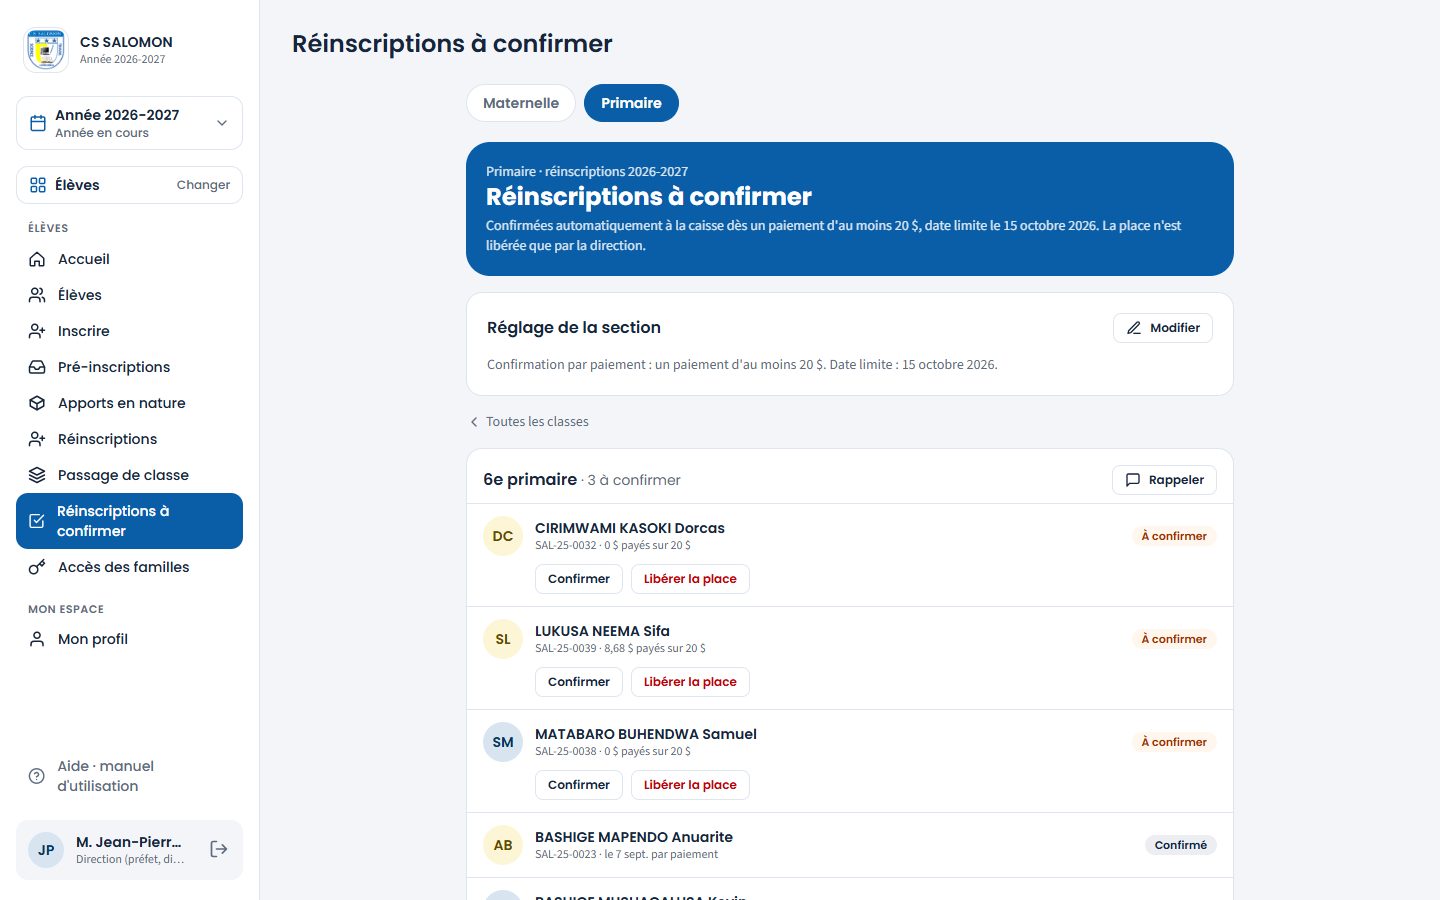Click the SL avatar of Sifa
Screen dimensions: 1440x900
click(503, 639)
